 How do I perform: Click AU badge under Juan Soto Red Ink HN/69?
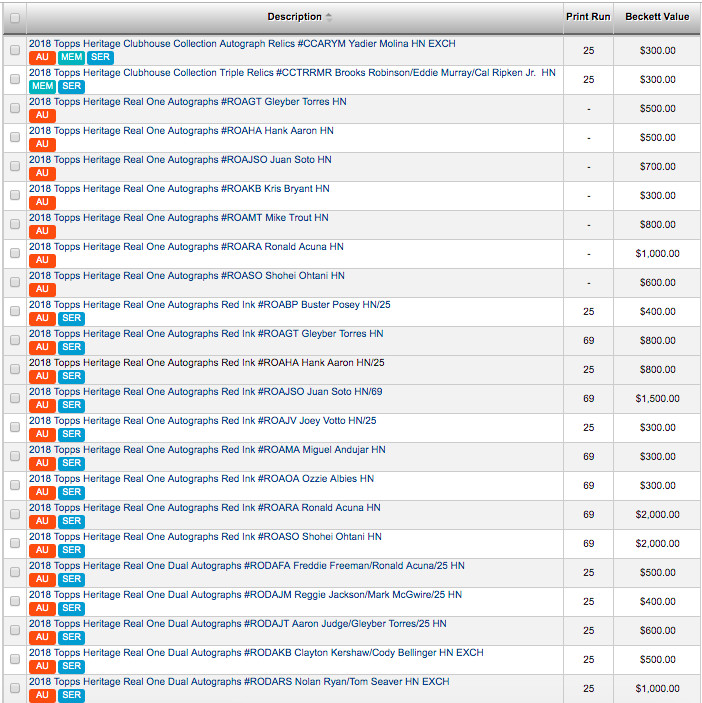42,405
